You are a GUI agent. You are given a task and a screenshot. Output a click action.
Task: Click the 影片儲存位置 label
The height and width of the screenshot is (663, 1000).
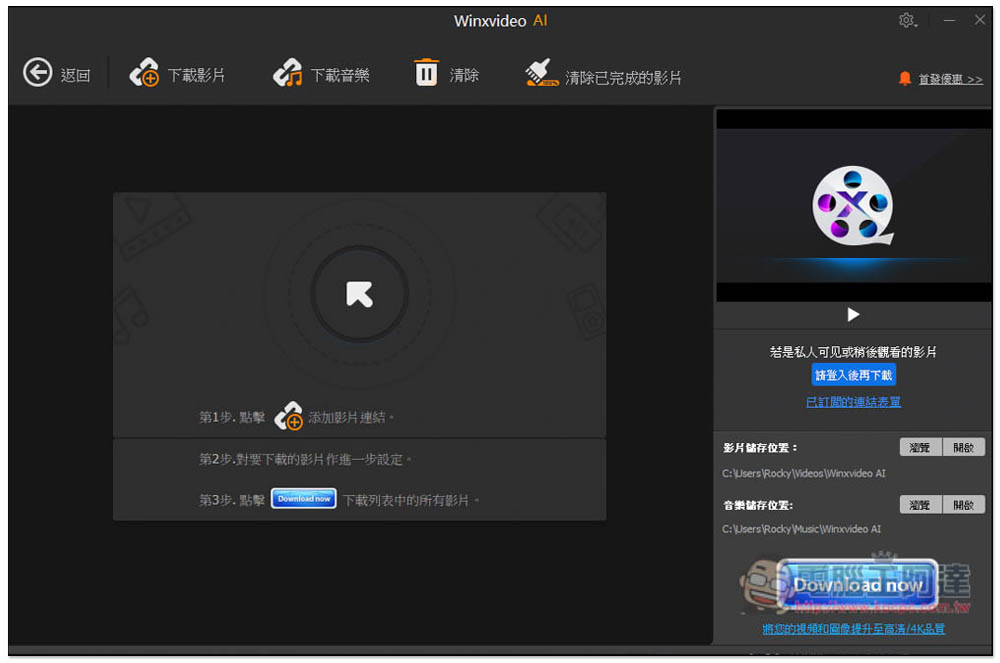click(760, 448)
